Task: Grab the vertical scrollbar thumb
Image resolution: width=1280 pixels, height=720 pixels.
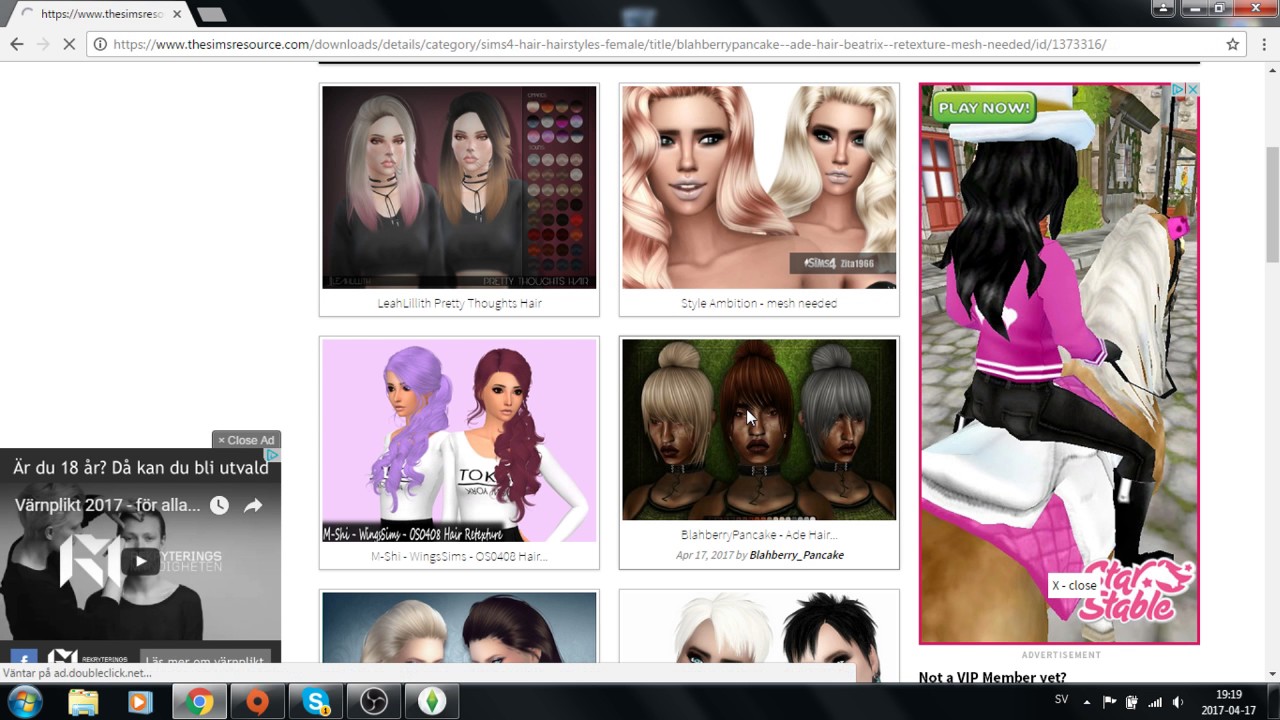Action: pos(1271,205)
